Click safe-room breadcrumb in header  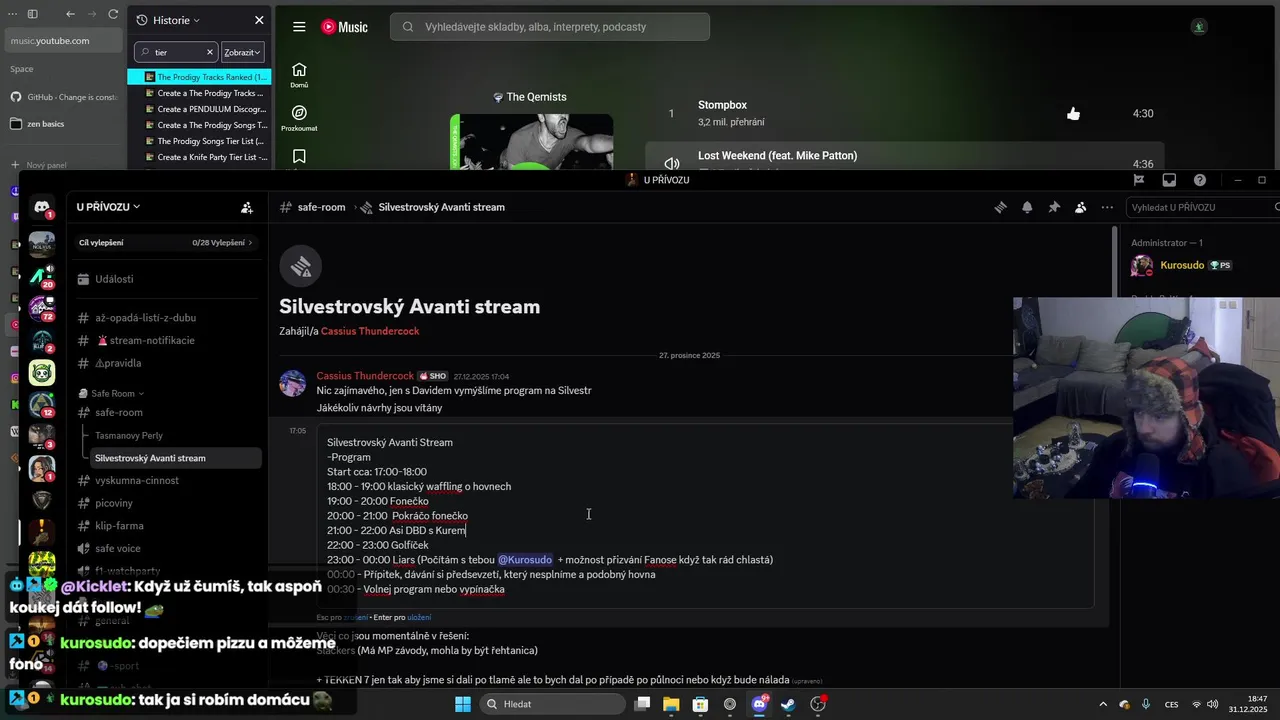point(321,207)
